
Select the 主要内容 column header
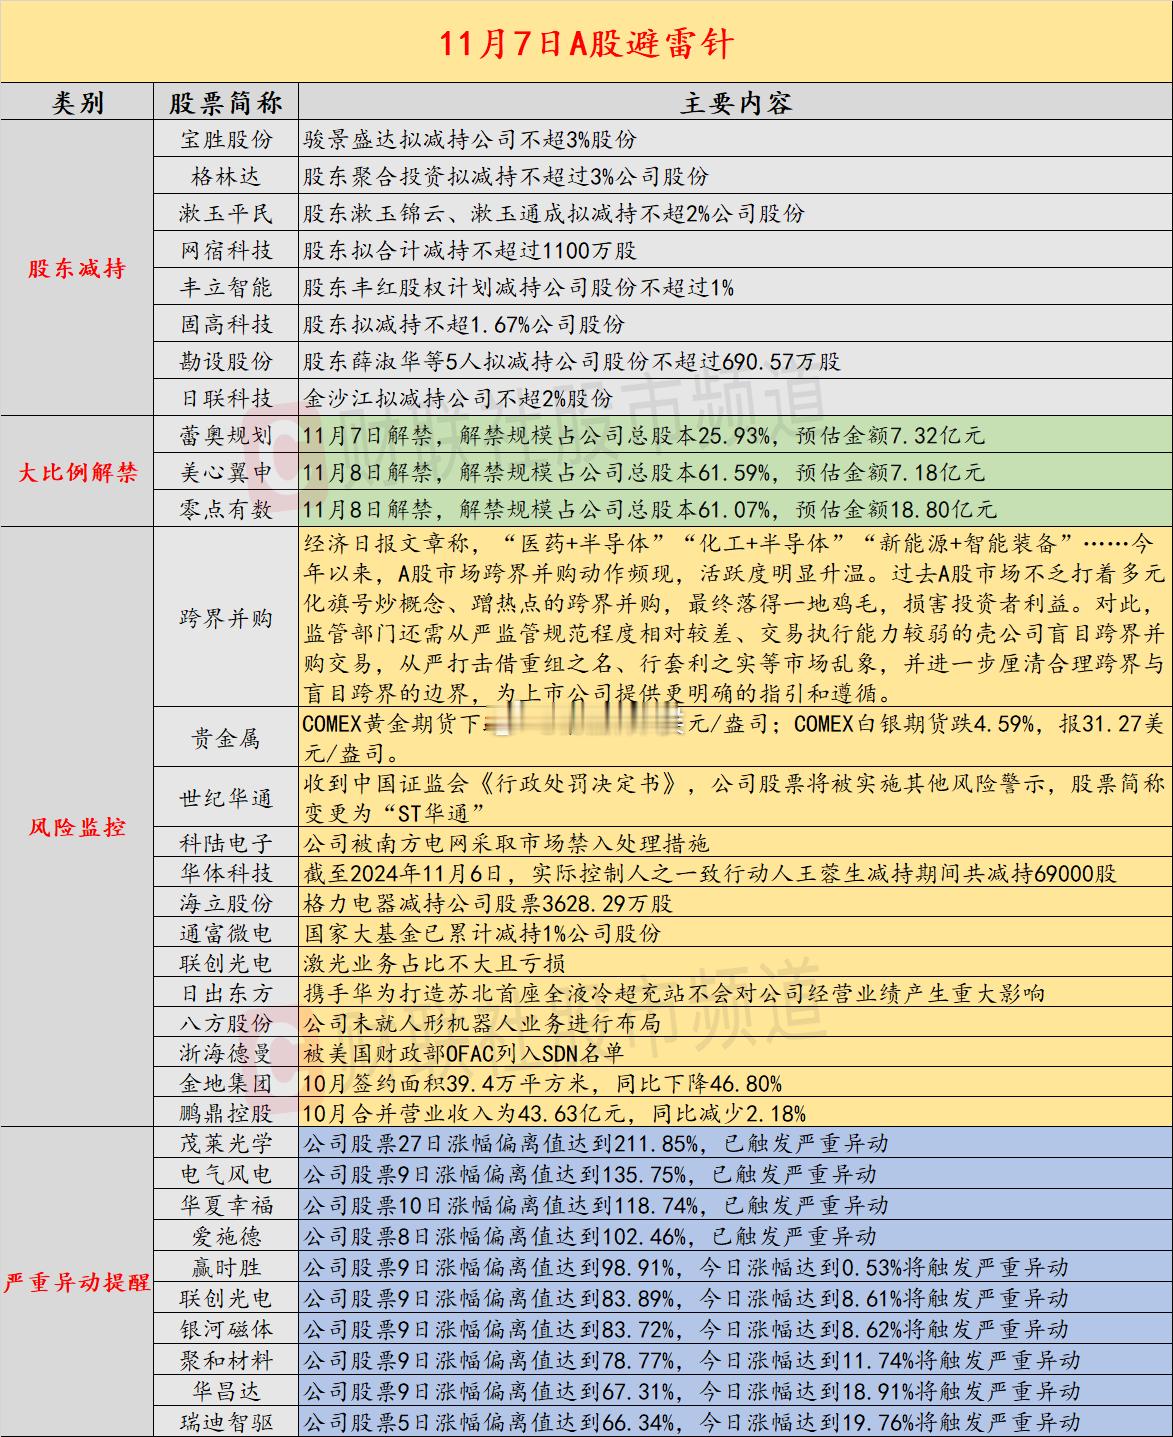click(735, 102)
